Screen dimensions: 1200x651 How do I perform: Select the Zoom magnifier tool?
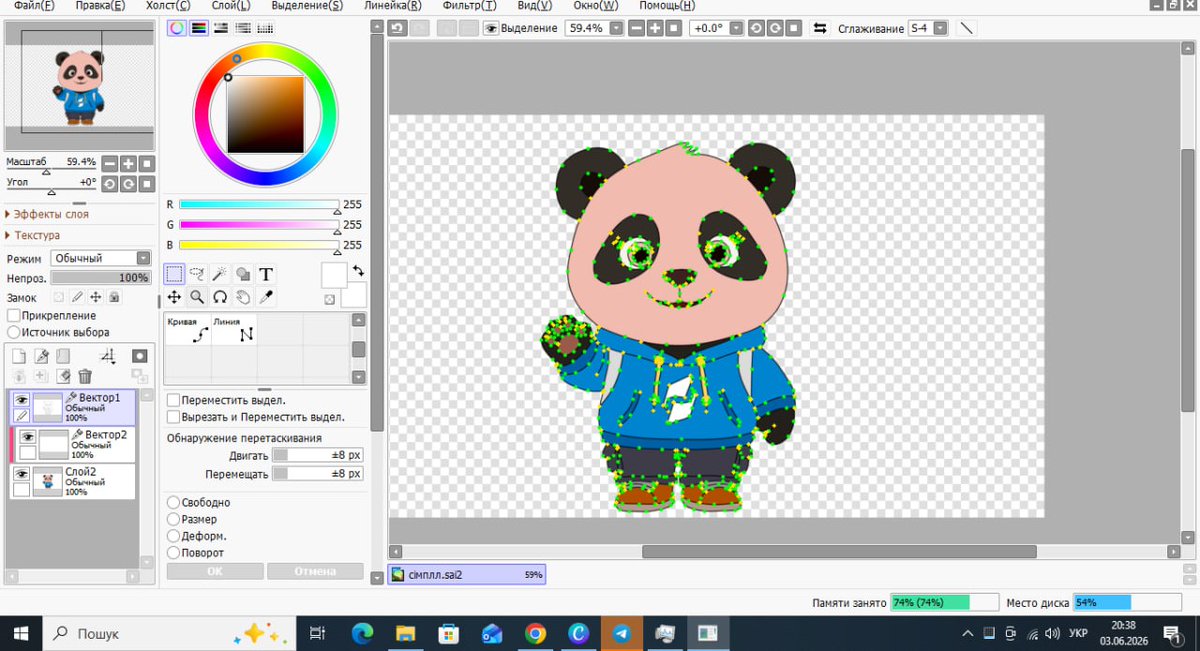(197, 297)
